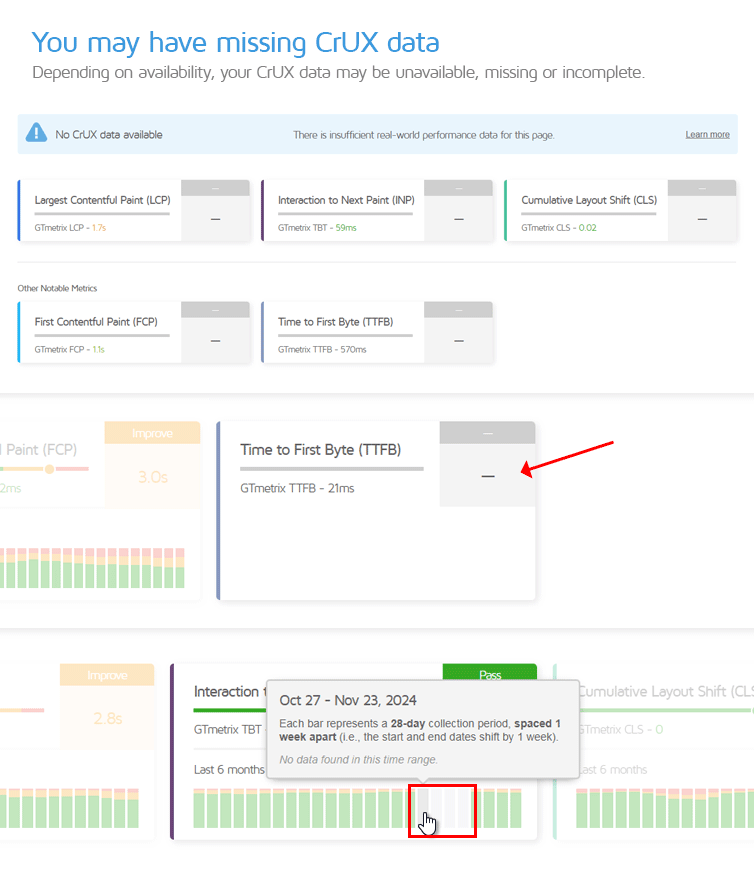
Task: Click the GTmetrix TBT - 59ms text
Action: tap(317, 228)
